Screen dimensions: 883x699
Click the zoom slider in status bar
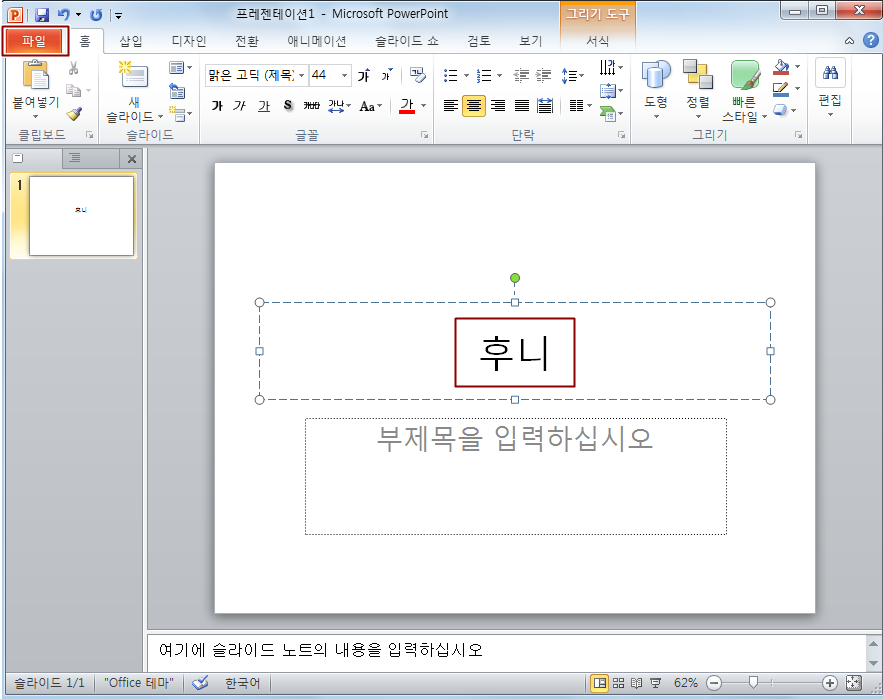[x=754, y=682]
